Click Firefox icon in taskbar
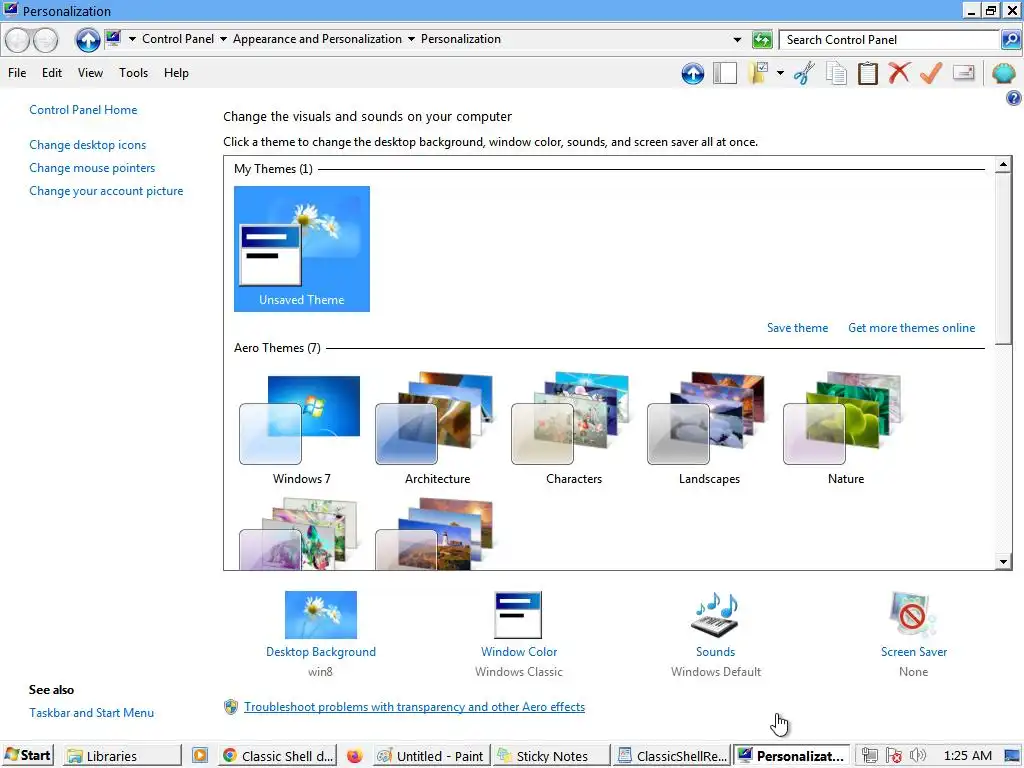This screenshot has height=768, width=1024. point(354,756)
